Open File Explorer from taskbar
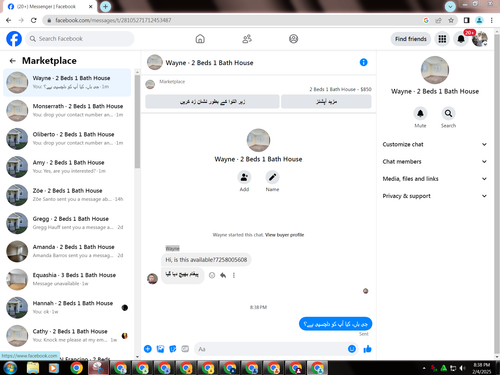This screenshot has height=375, width=500. 33,368
